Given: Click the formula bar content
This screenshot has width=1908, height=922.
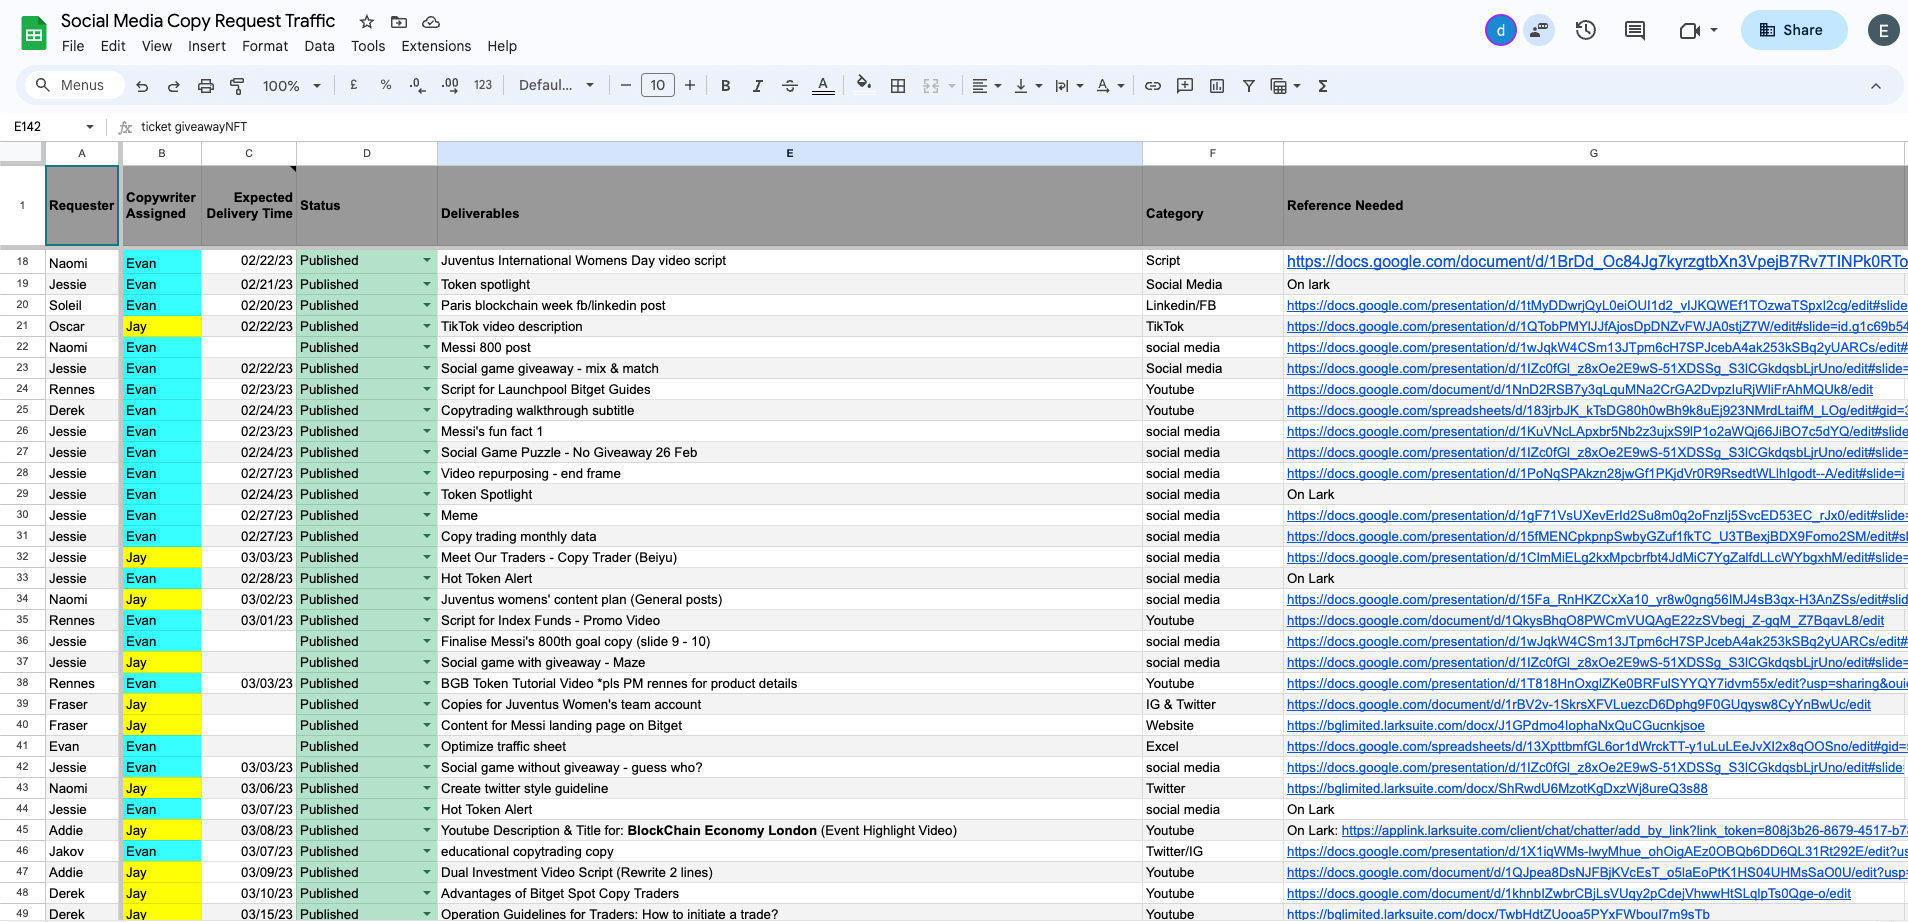Looking at the screenshot, I should (194, 127).
